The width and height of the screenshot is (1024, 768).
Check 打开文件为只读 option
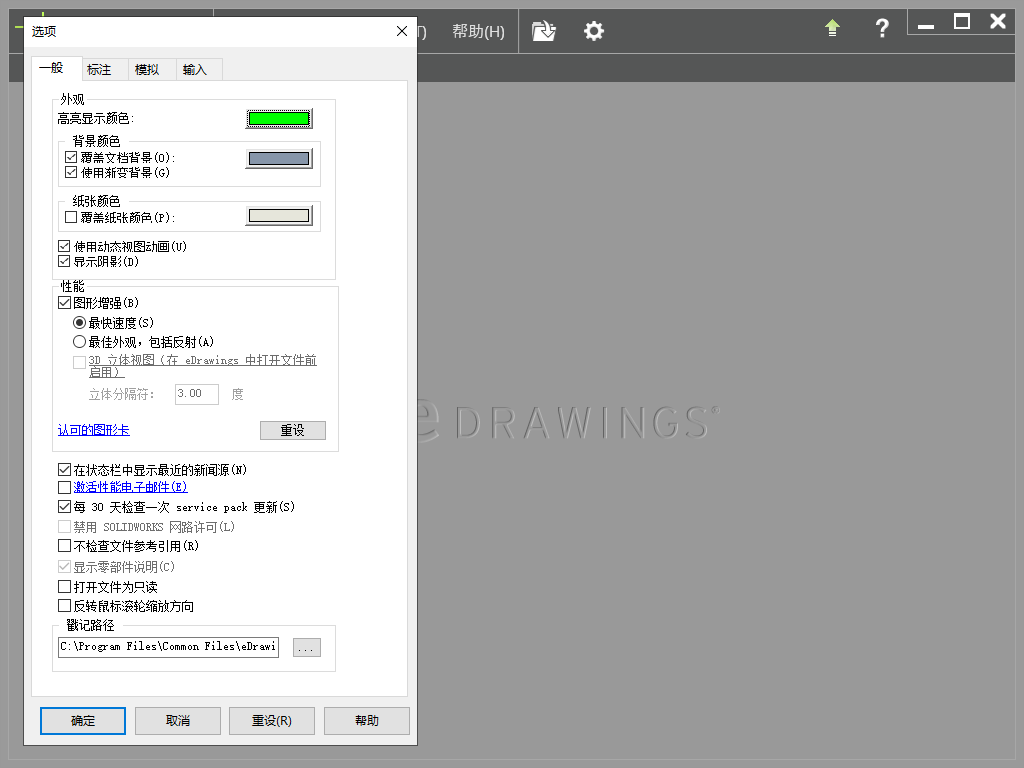pos(66,587)
